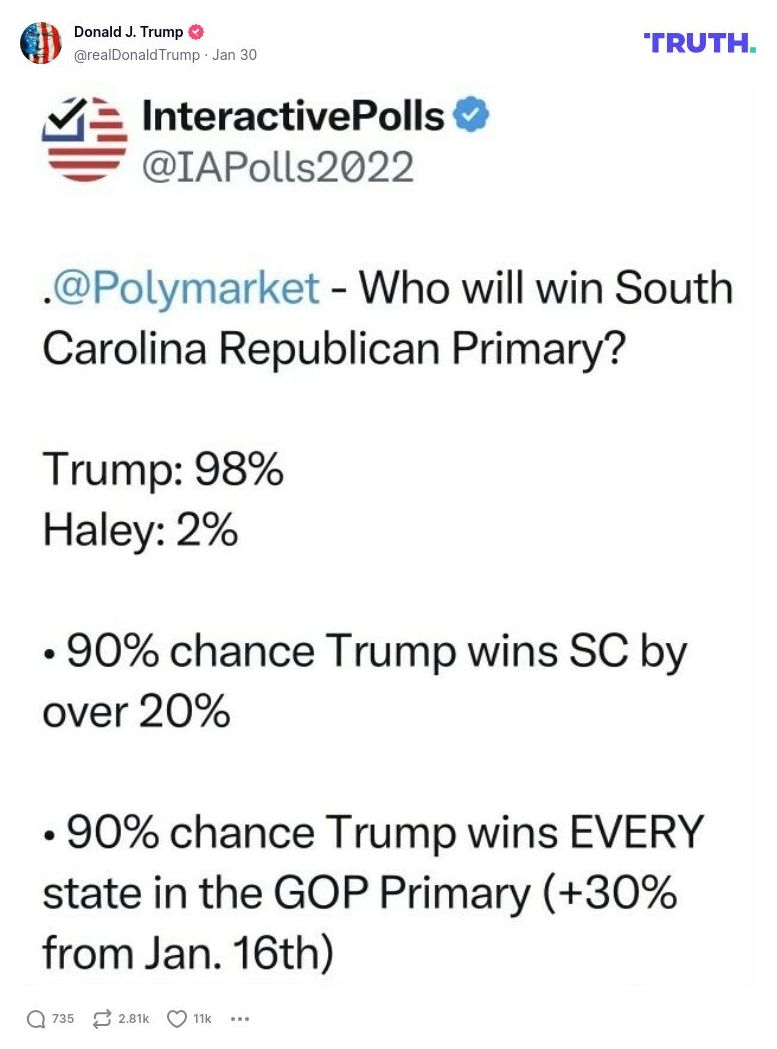Click Donald J. Trump's verified badge
Viewport: 777px width, 1049px height.
[196, 31]
